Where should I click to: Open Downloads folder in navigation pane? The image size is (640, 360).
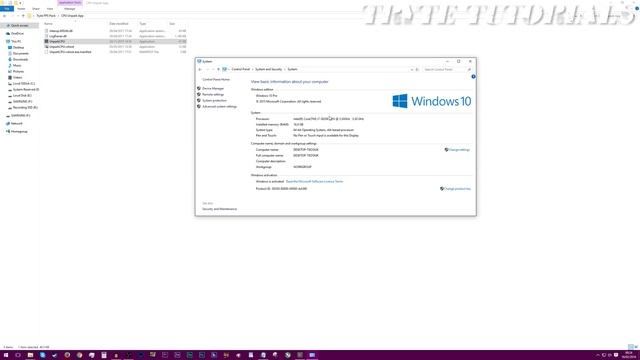coord(20,60)
